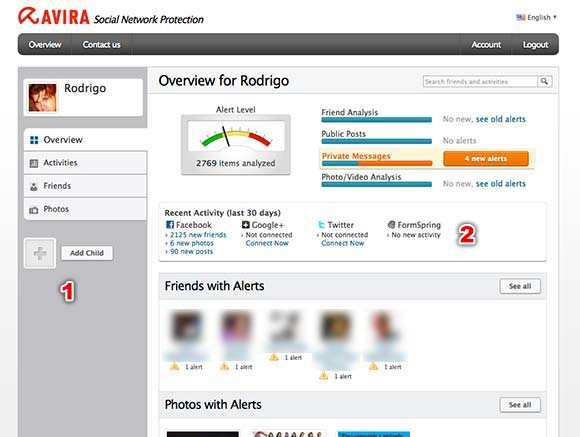Click Photo/Video Analysis see old alerts link
Screen dimensions: 580x437
tap(500, 184)
